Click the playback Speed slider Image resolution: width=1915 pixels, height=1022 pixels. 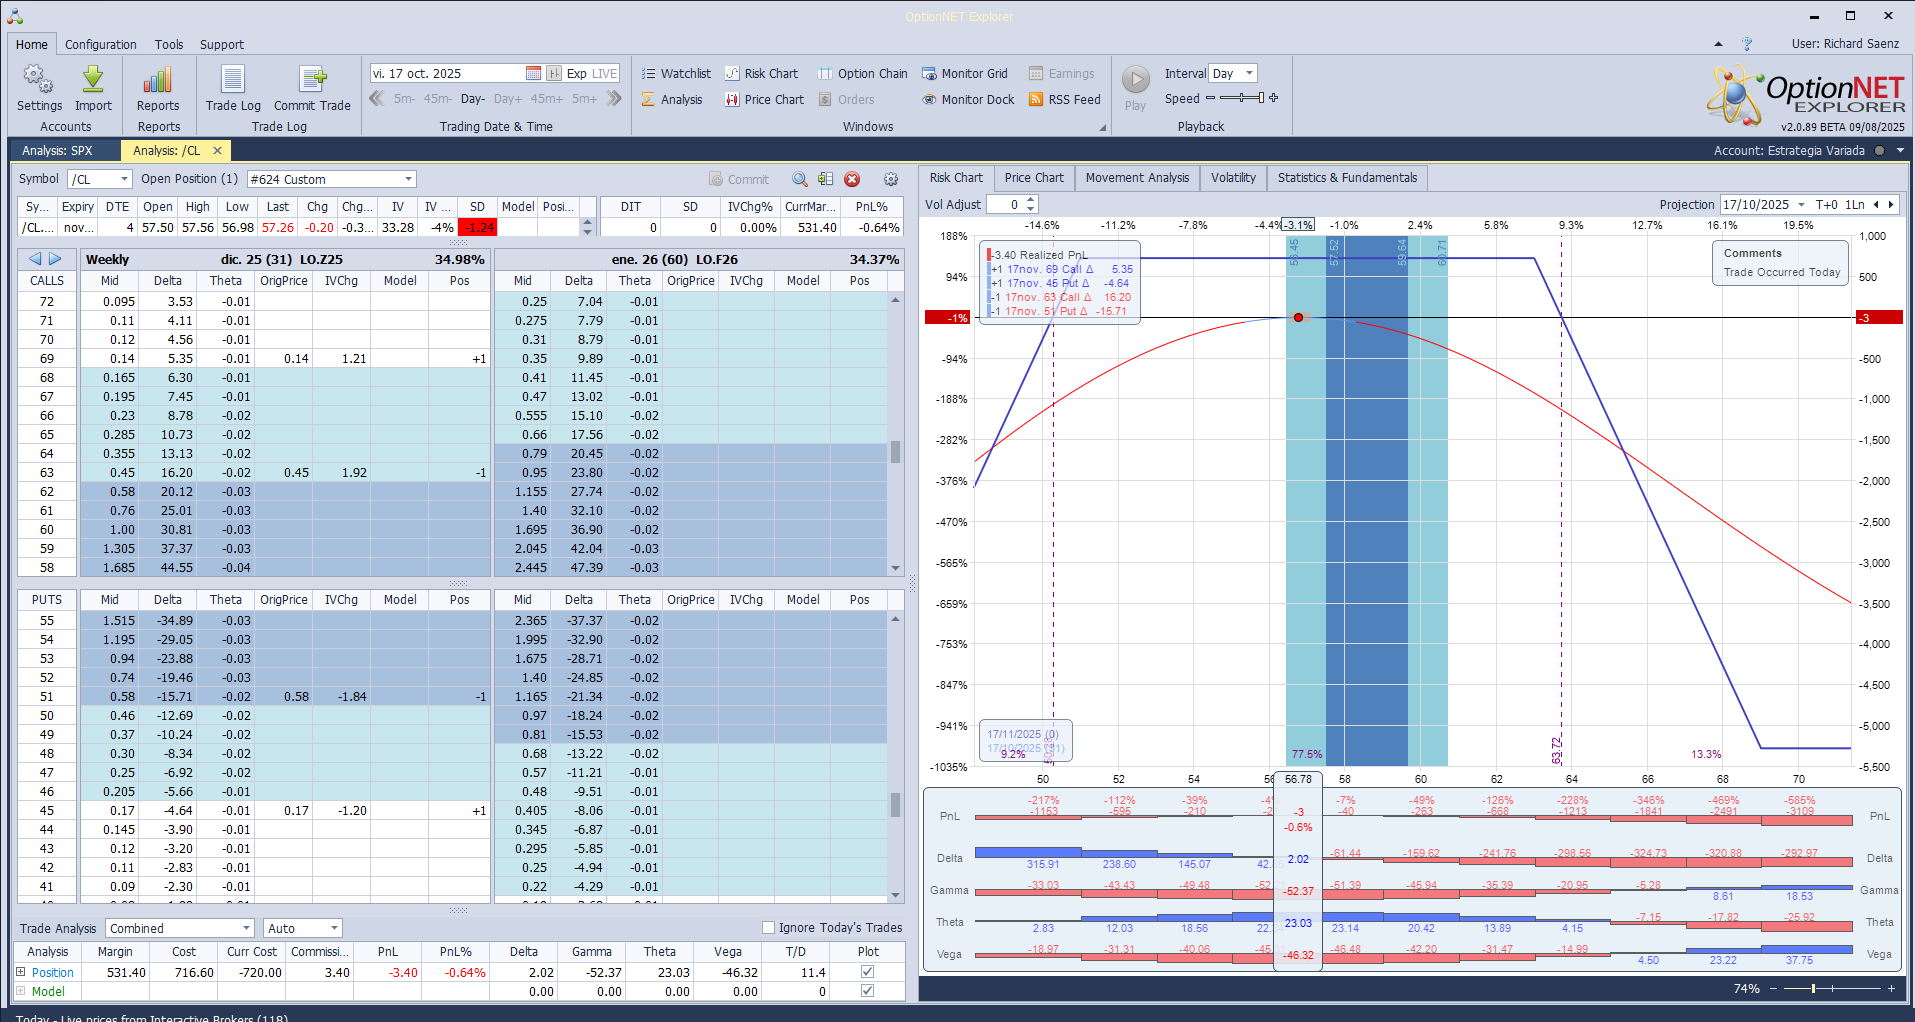1241,98
